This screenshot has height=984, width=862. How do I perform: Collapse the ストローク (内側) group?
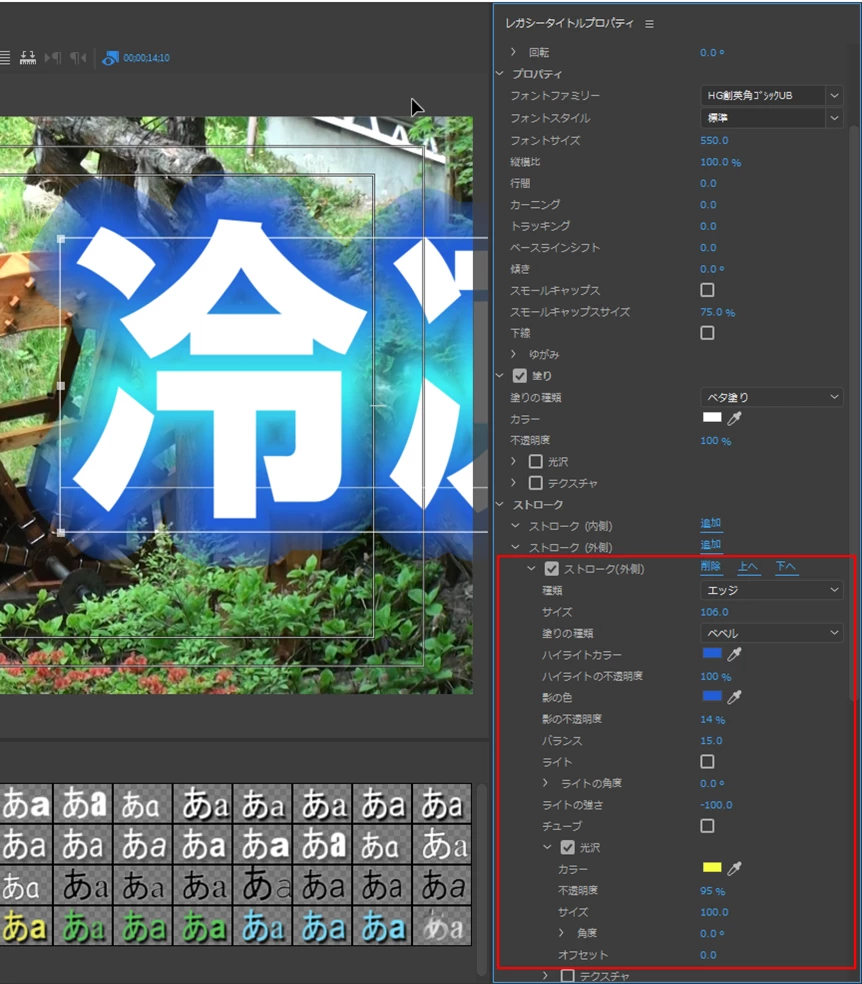tap(515, 526)
